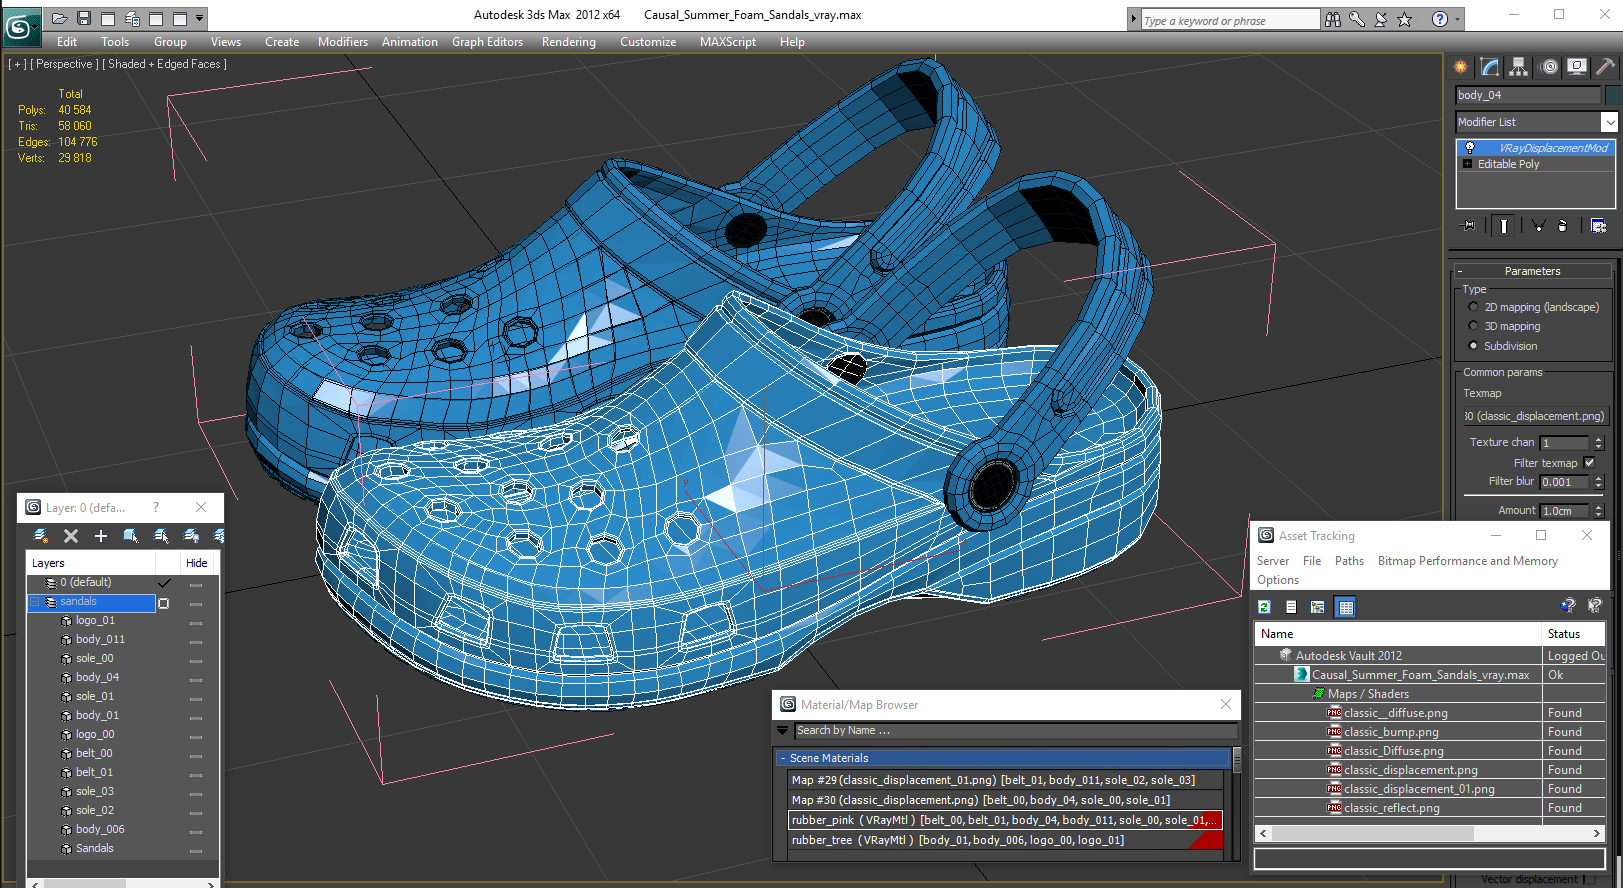The image size is (1623, 888).
Task: Click the star Favorites icon
Action: click(x=1405, y=19)
